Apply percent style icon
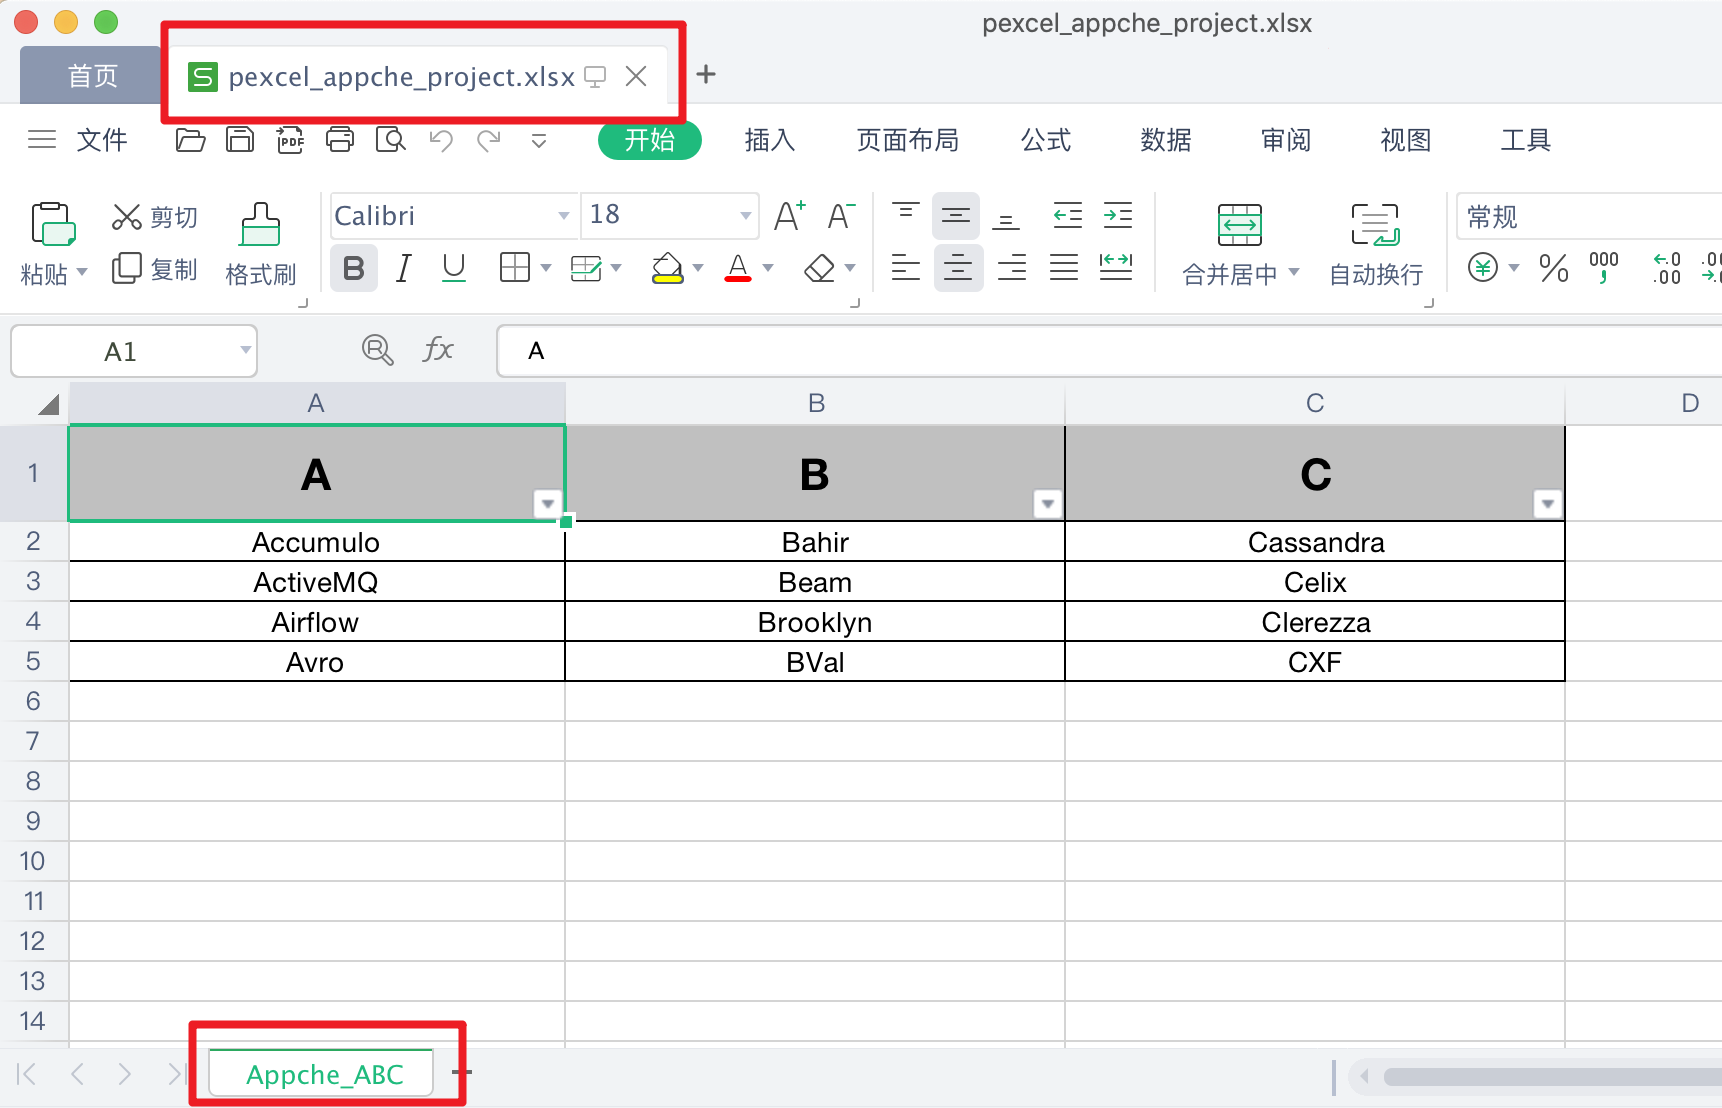This screenshot has width=1722, height=1108. (1554, 268)
